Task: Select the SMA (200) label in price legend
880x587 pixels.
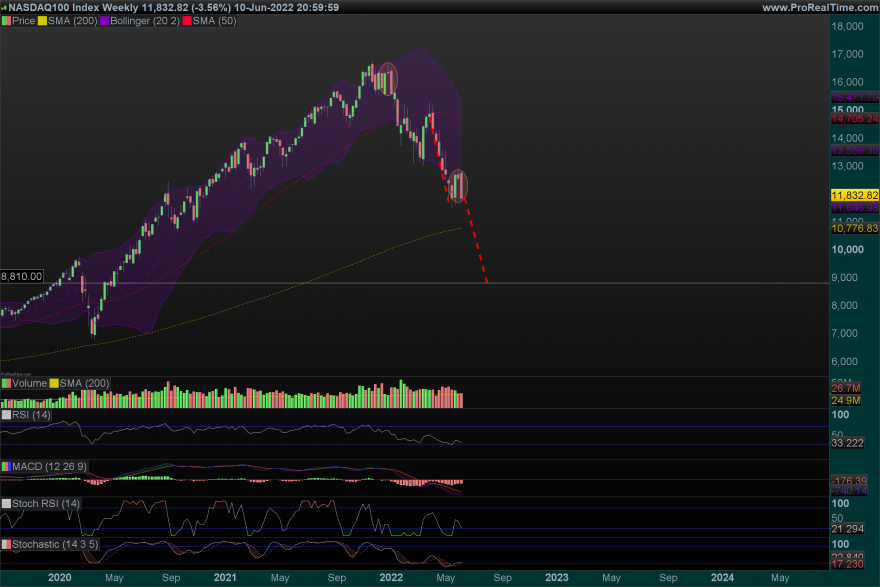Action: pos(72,21)
